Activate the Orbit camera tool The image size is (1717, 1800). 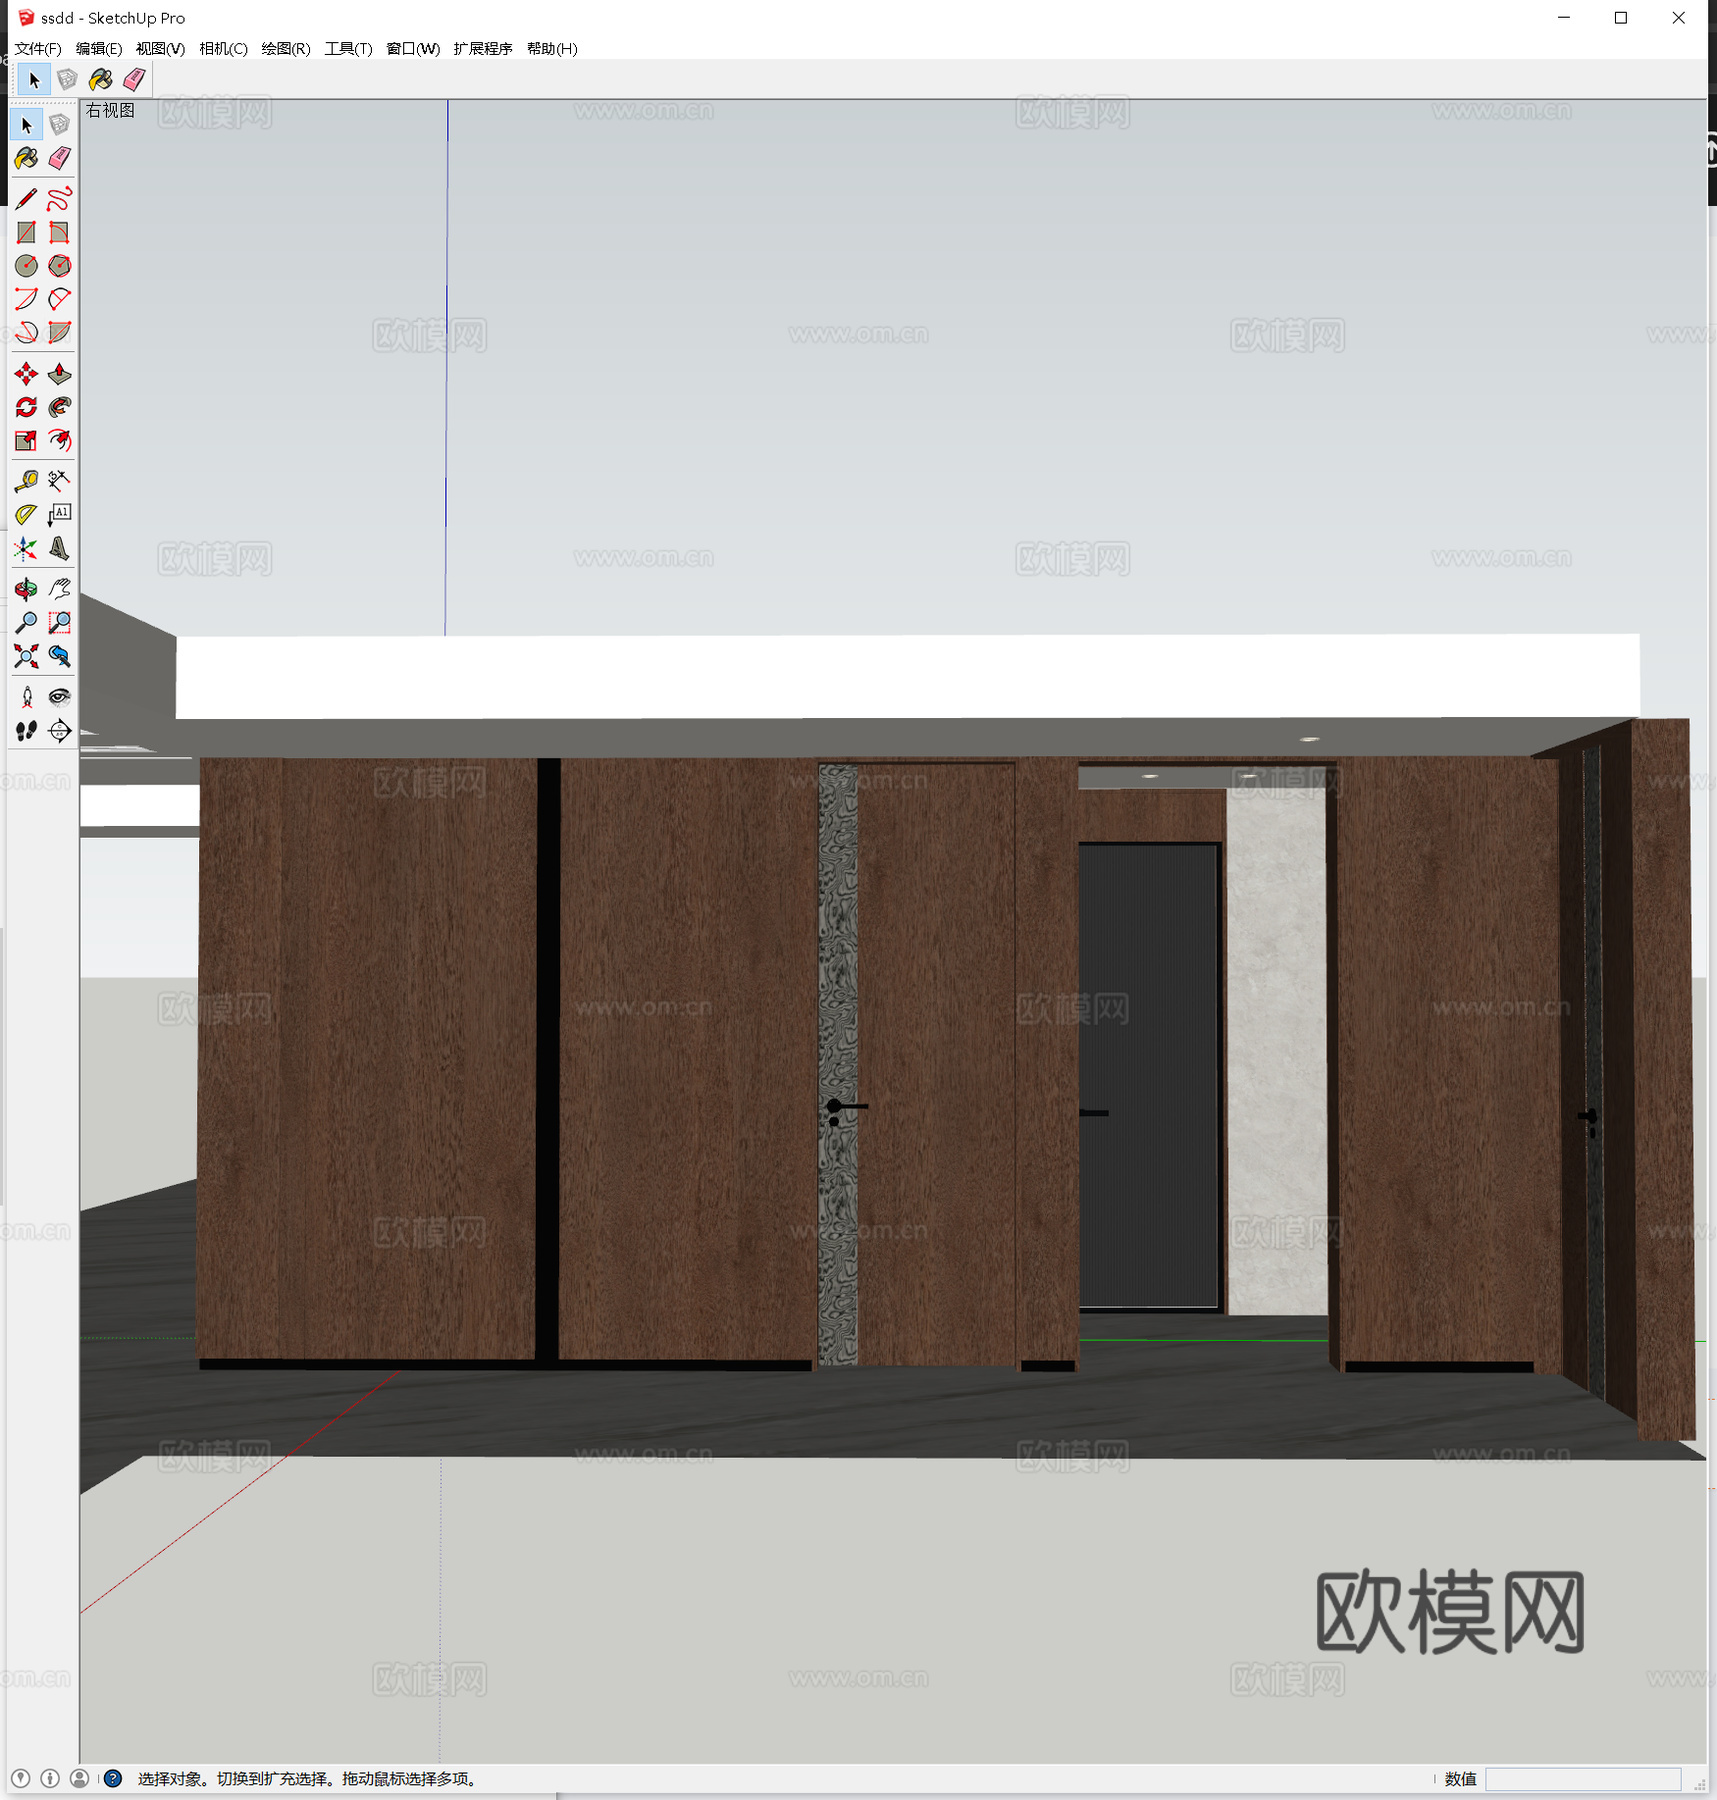click(27, 589)
